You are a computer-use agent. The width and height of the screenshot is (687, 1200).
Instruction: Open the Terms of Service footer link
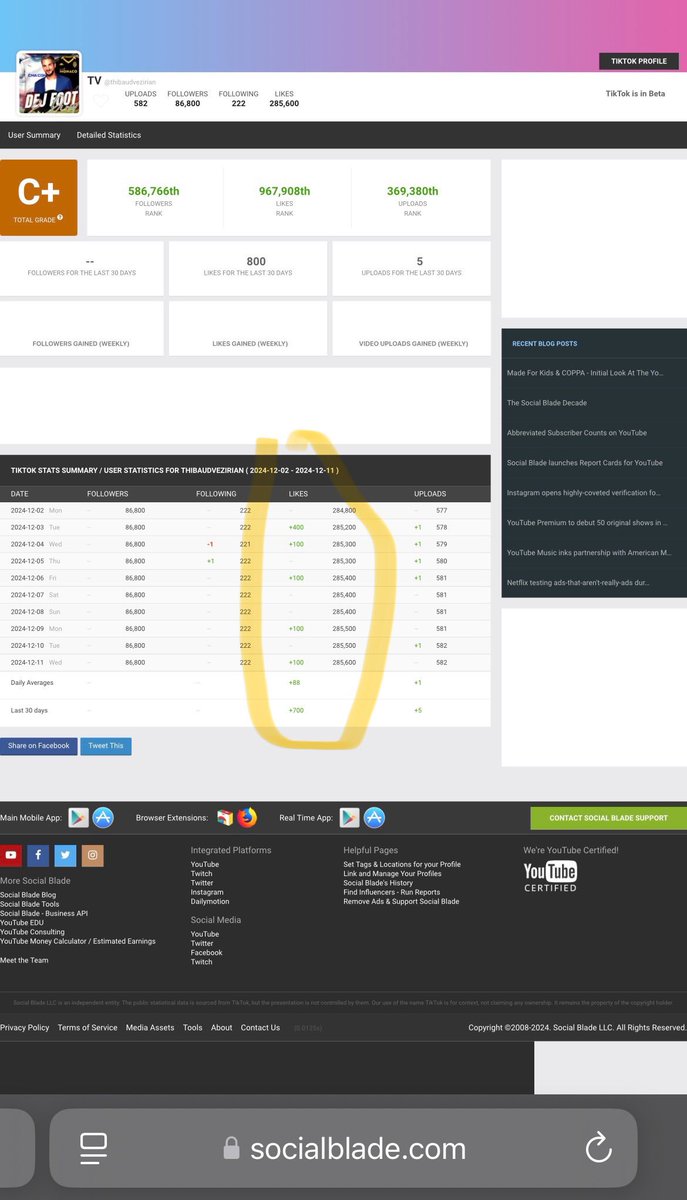point(87,1027)
